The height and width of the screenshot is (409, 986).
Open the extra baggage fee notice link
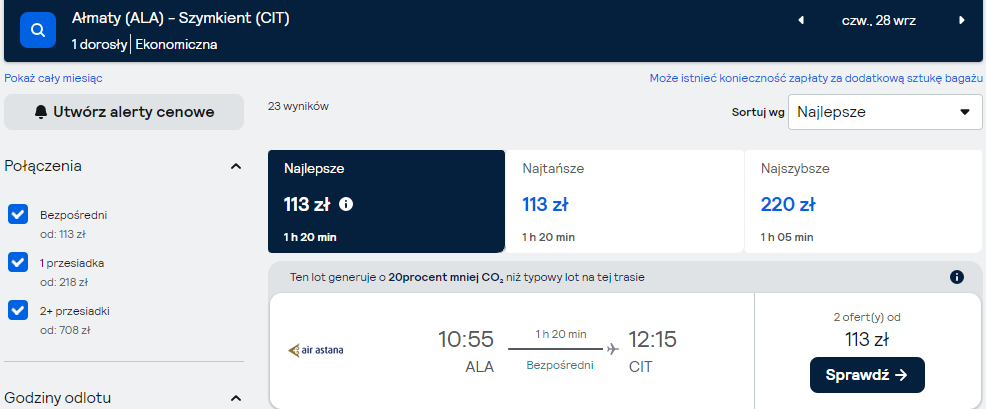816,79
